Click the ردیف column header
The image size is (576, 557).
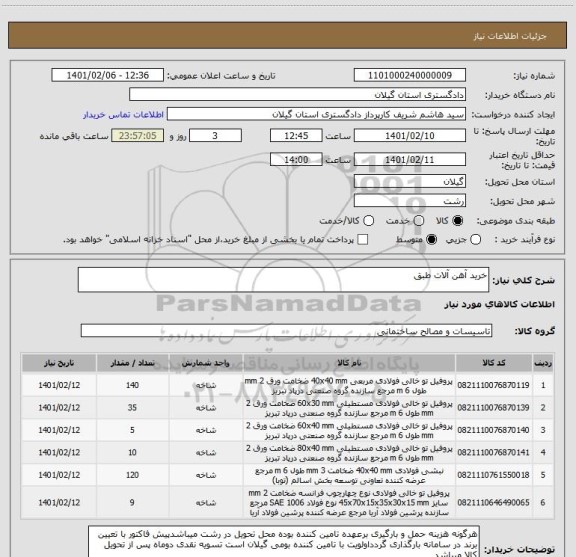click(x=543, y=363)
